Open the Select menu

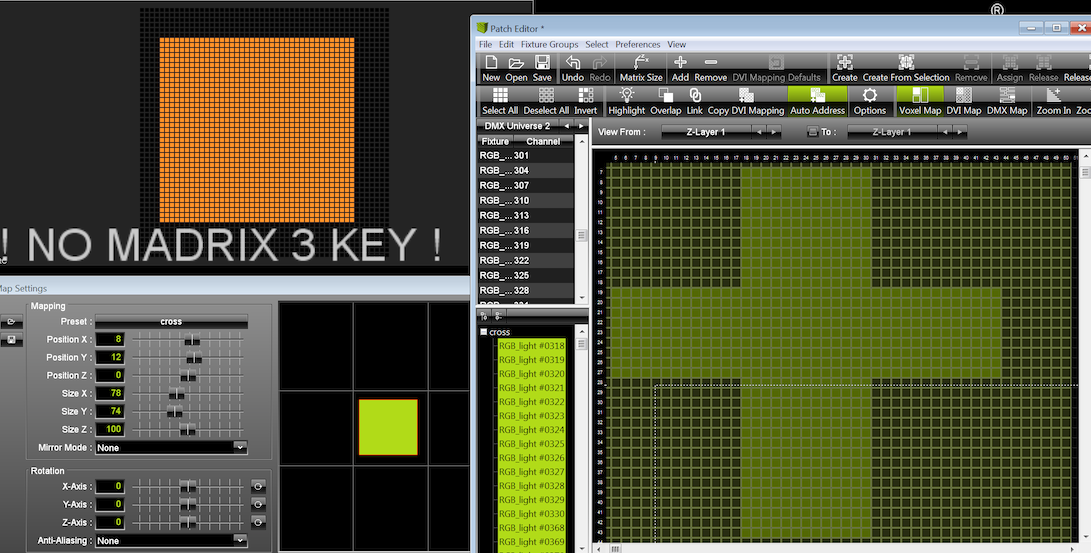[x=596, y=44]
